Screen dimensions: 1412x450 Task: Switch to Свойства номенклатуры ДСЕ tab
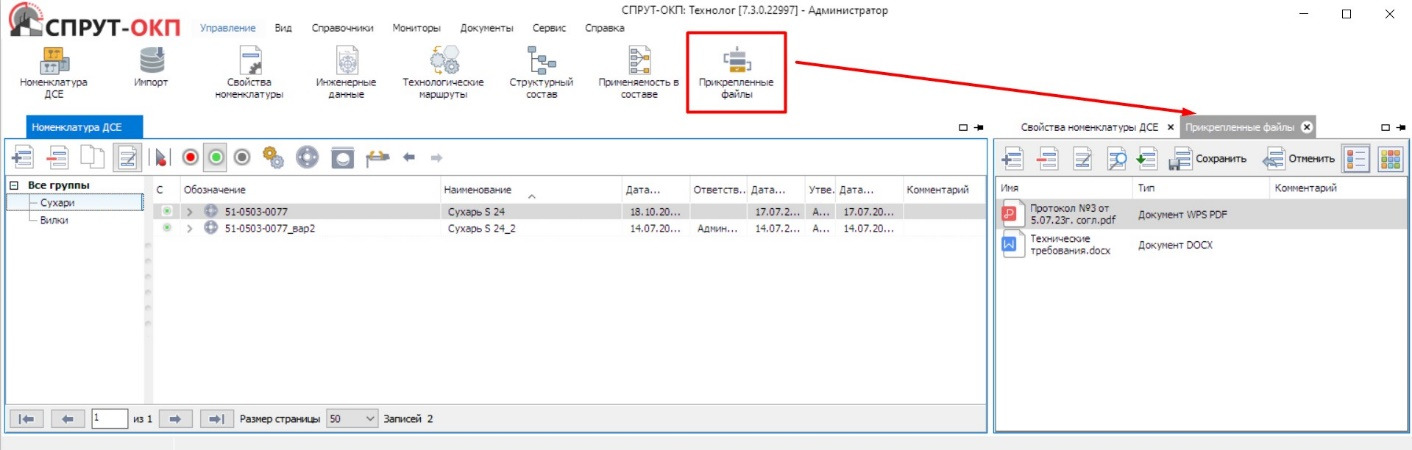tap(1088, 128)
